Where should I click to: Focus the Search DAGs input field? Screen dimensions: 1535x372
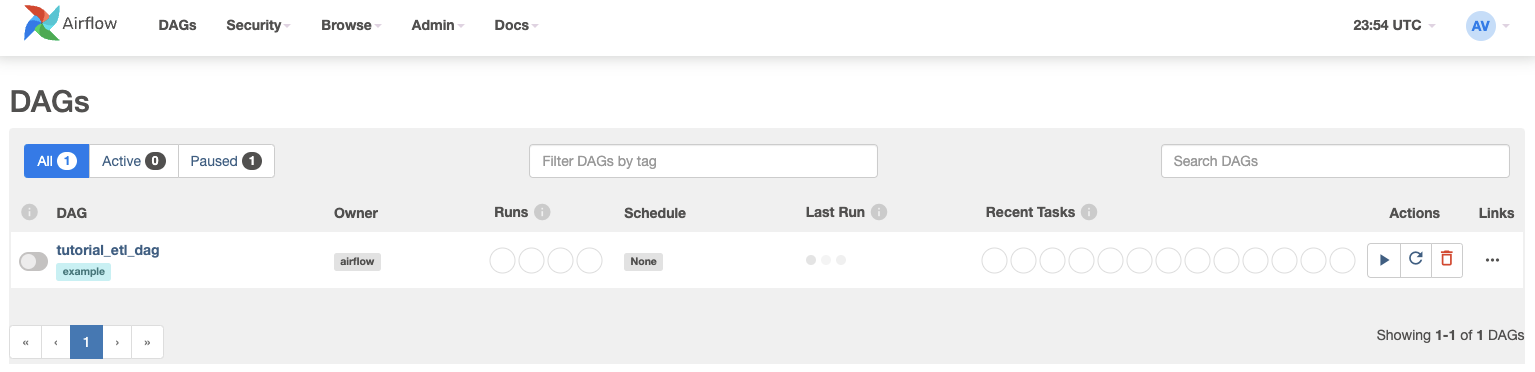coord(1335,161)
